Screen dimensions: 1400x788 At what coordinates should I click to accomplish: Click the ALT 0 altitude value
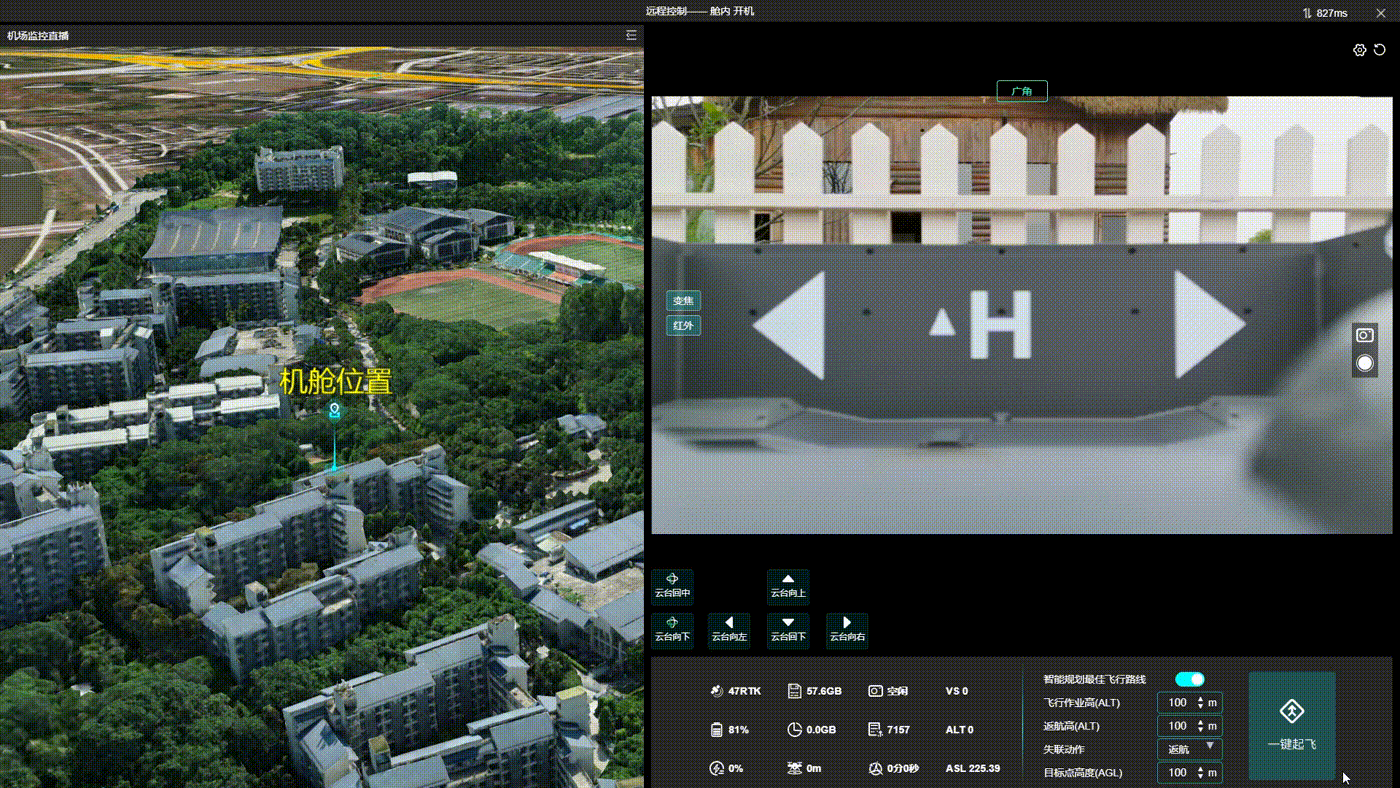[960, 730]
